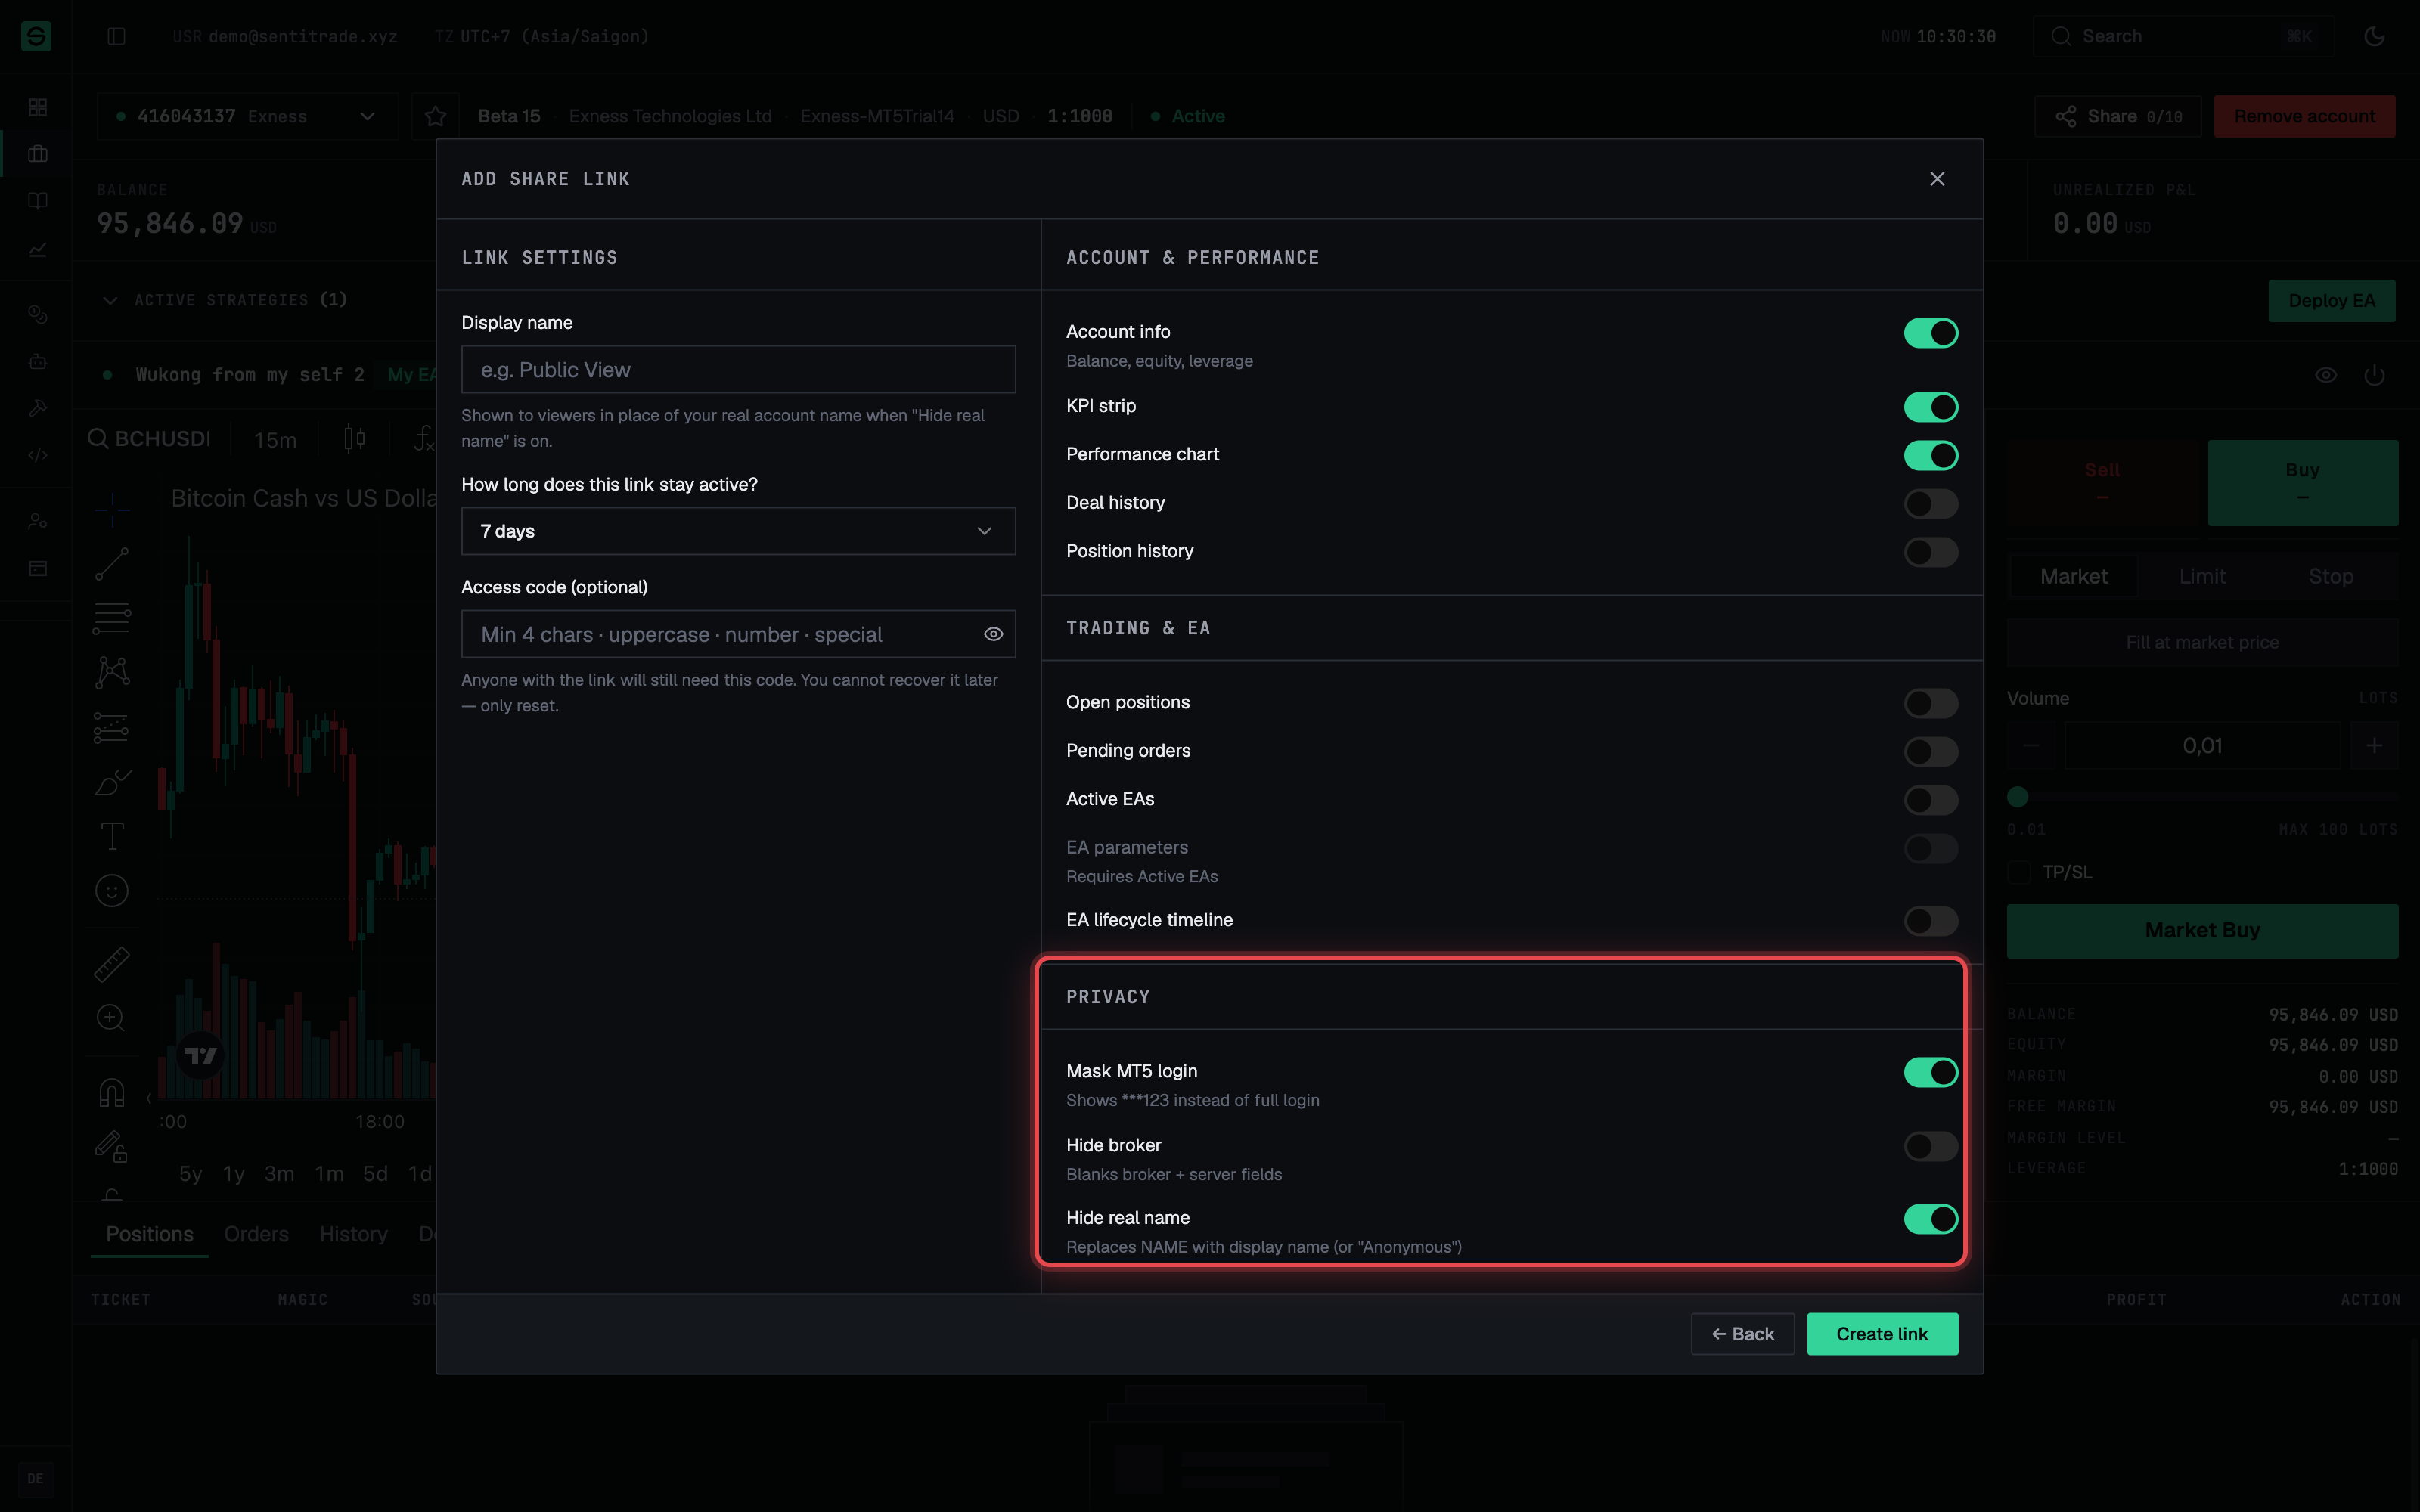Viewport: 2420px width, 1512px height.
Task: Select the Limit order tab
Action: coord(2202,576)
